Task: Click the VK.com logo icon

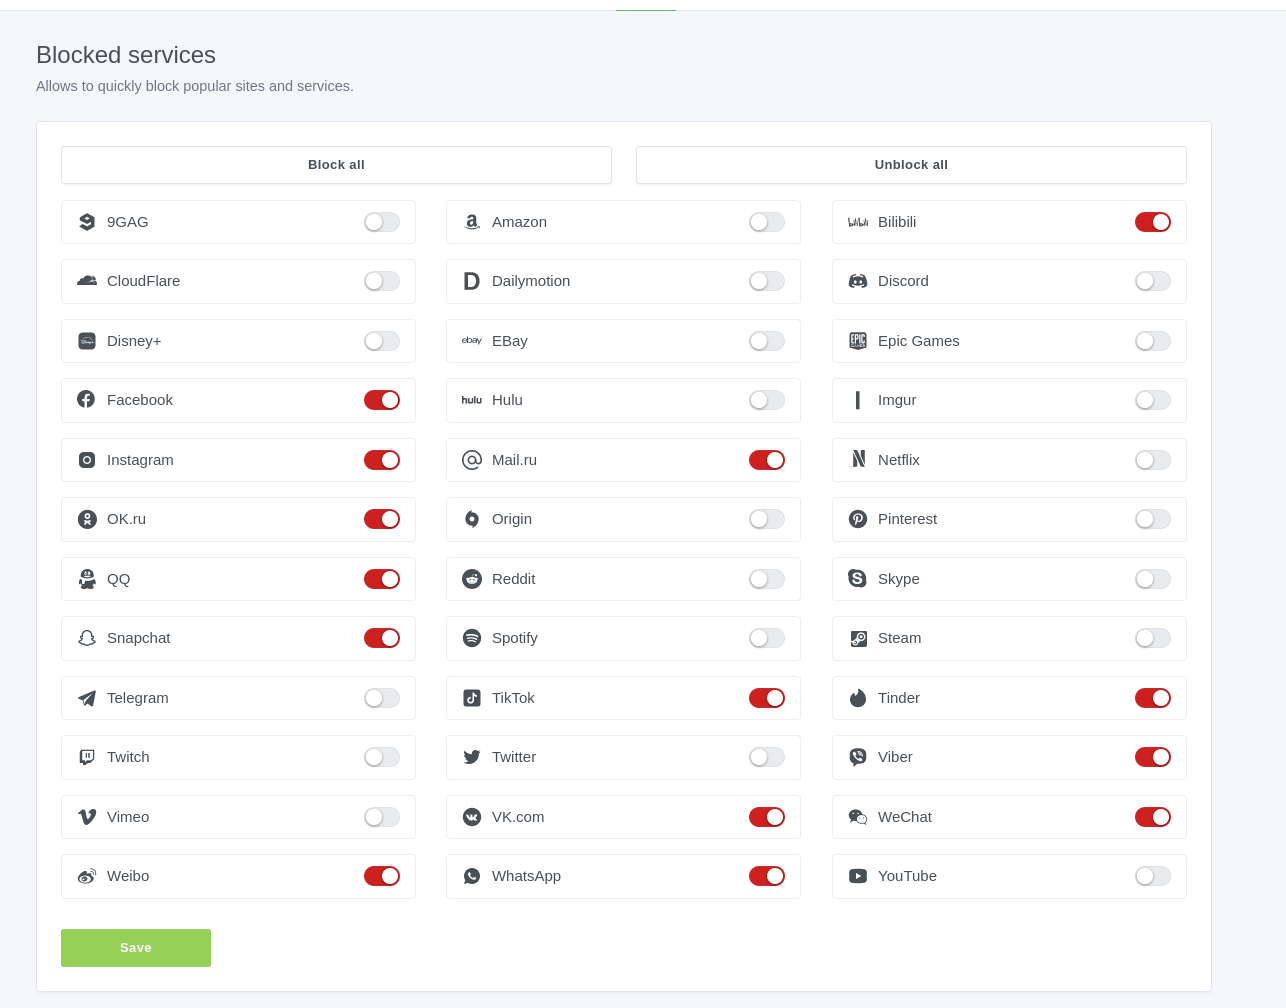Action: 472,817
